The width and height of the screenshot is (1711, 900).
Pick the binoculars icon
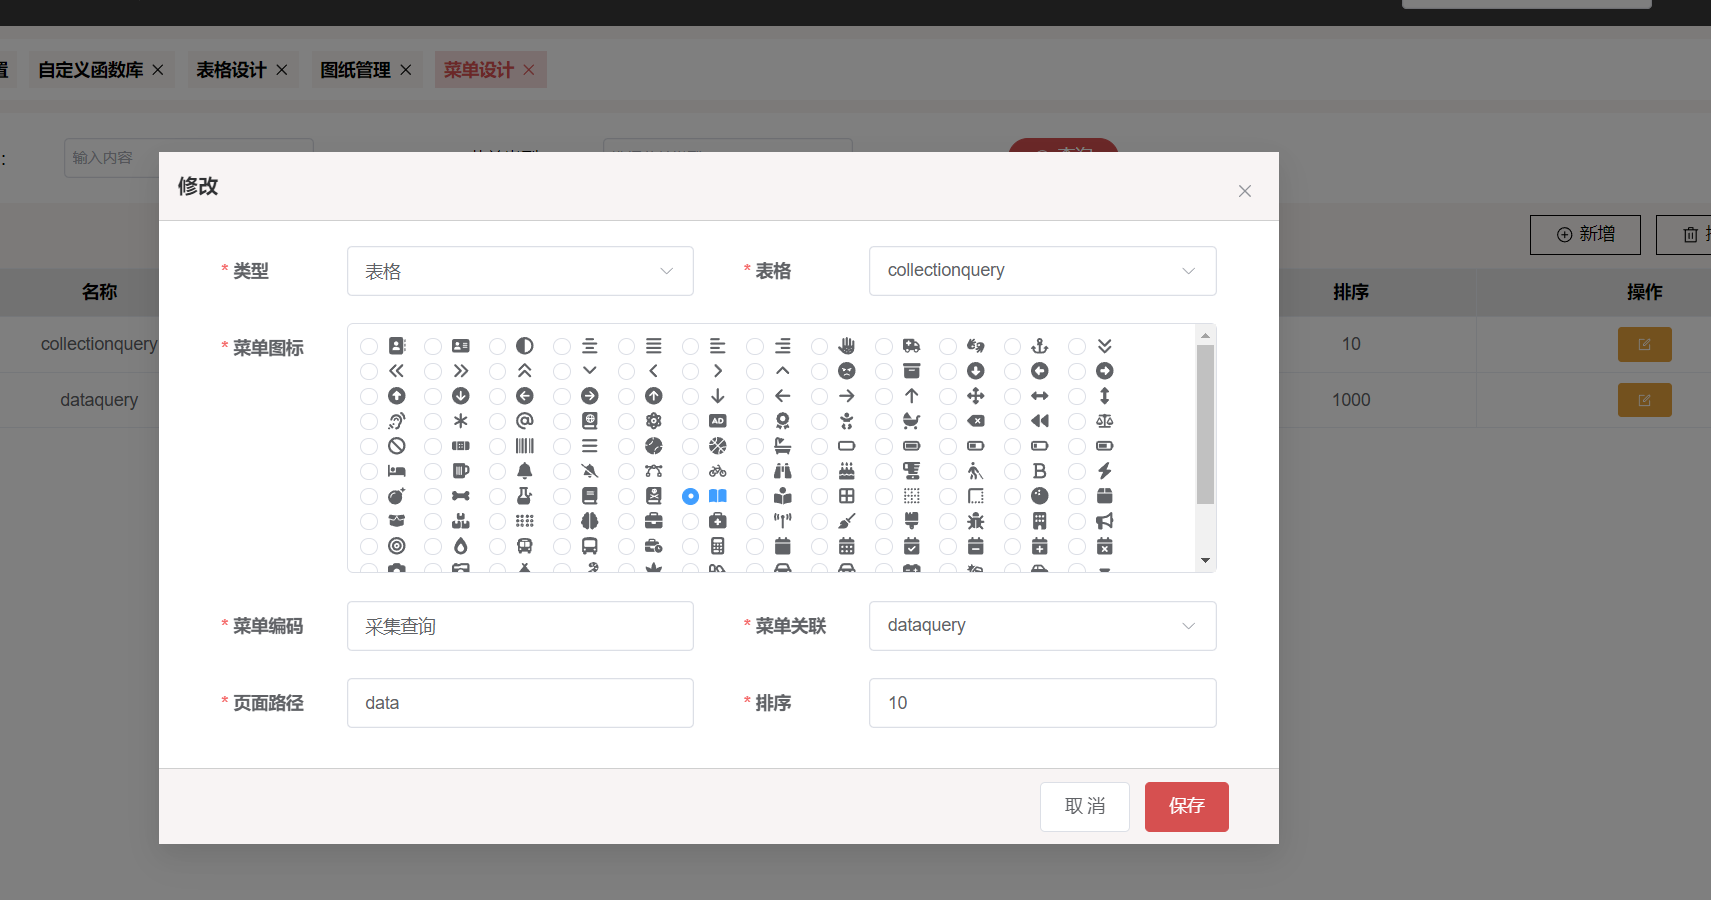tap(783, 471)
